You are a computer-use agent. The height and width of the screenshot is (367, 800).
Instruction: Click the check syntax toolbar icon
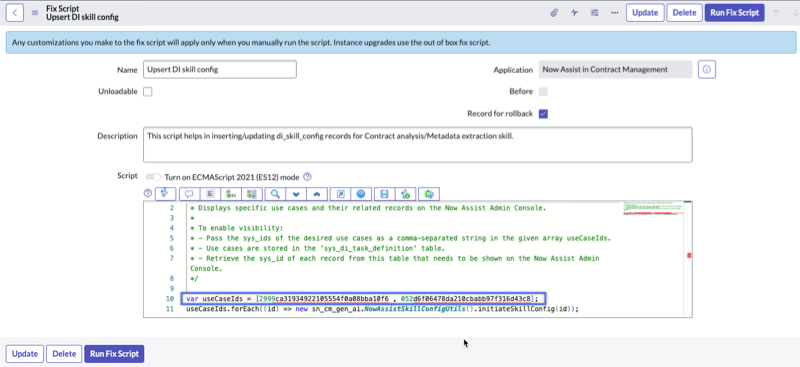(x=406, y=193)
